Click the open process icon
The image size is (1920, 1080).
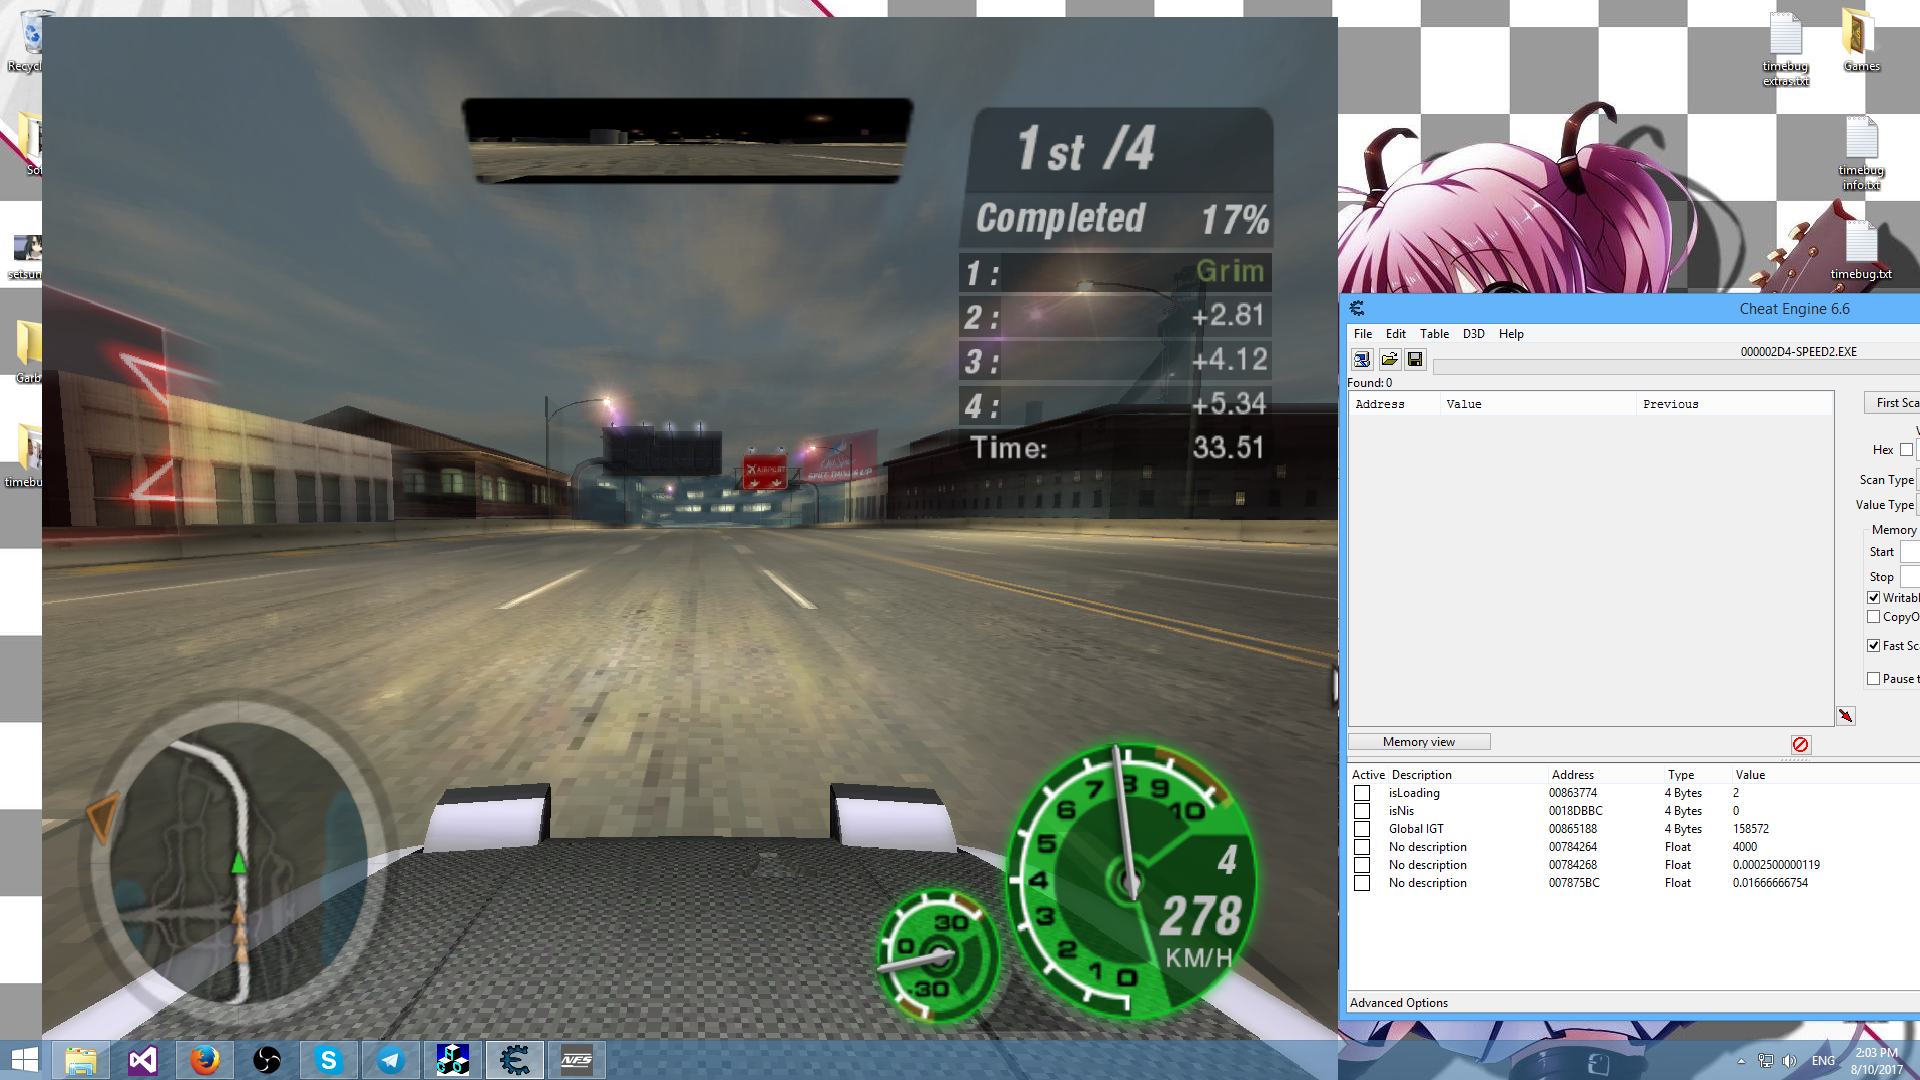click(x=1362, y=359)
